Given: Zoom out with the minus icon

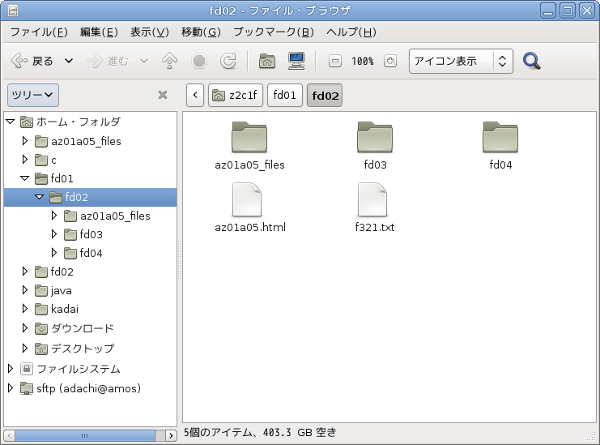Looking at the screenshot, I should pos(335,61).
